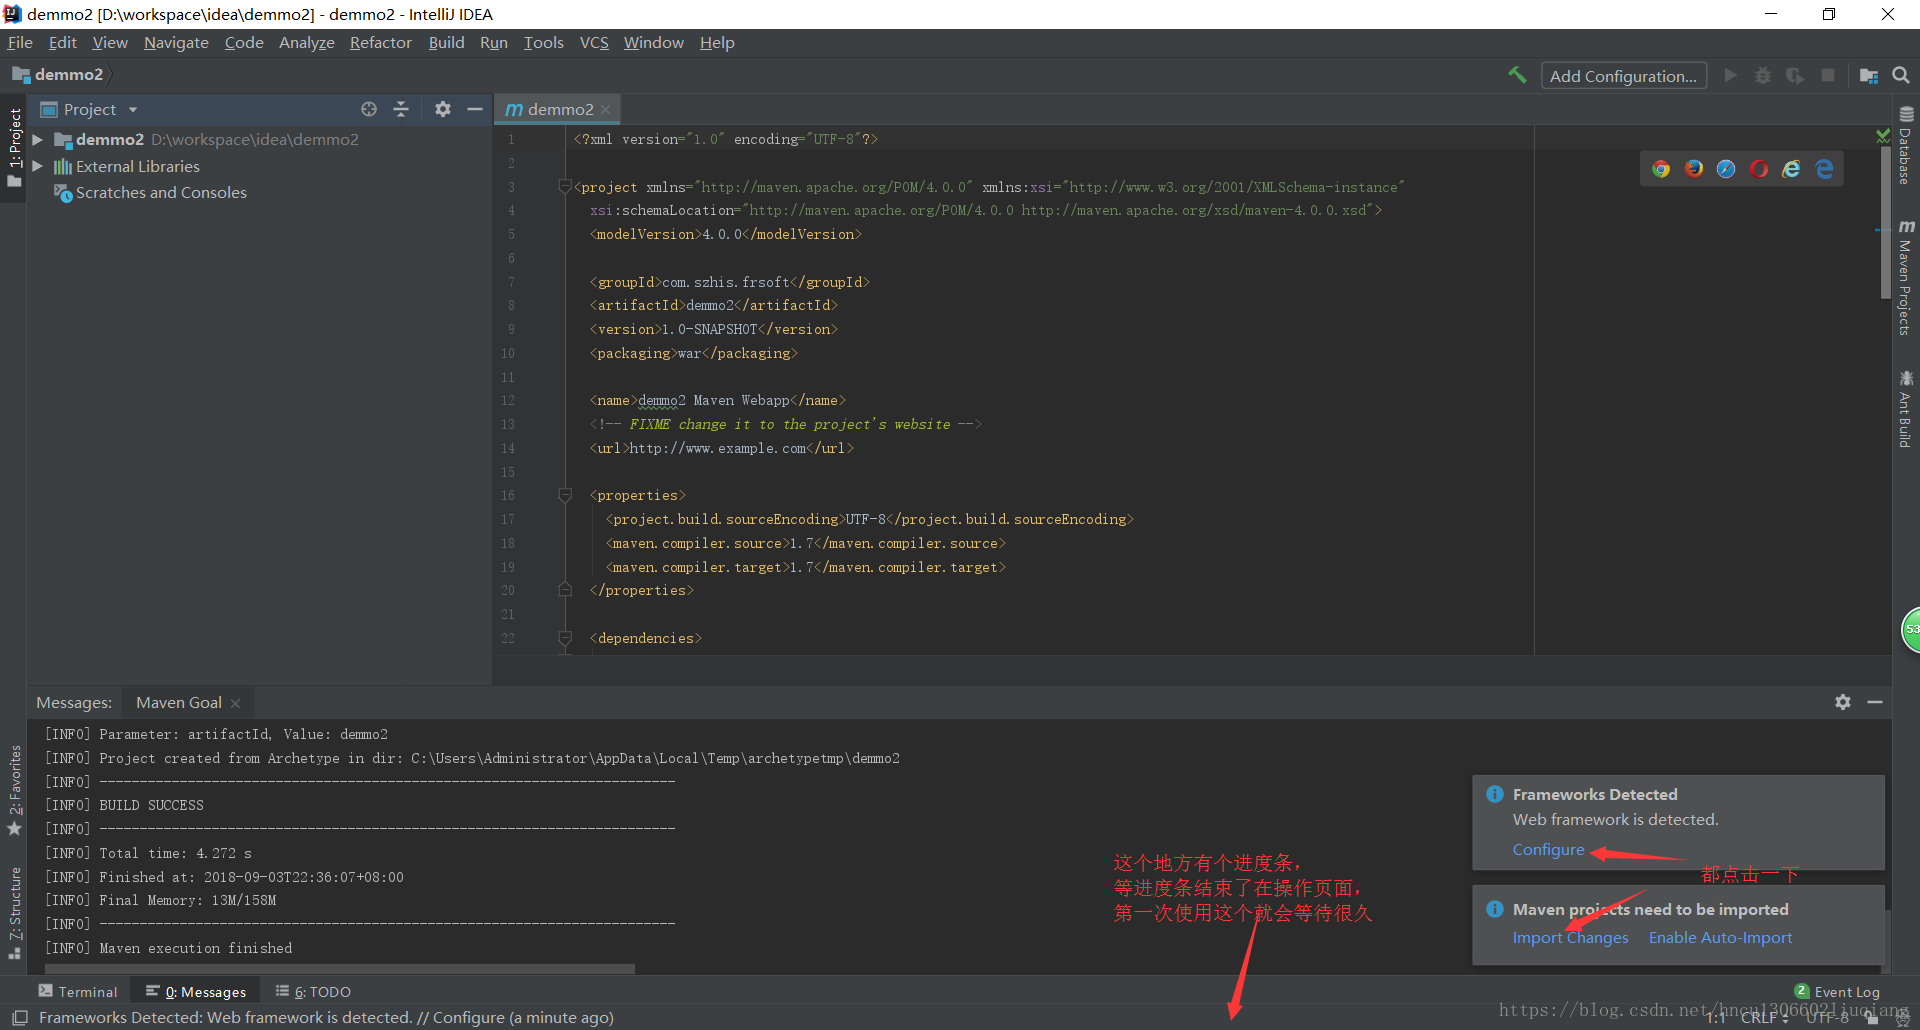
Task: Toggle tool window bars button in status bar
Action: [20, 1018]
